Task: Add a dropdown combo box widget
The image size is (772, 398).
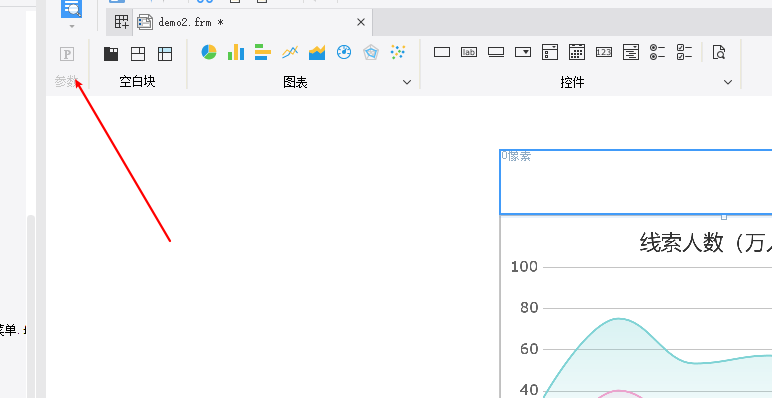Action: click(x=523, y=52)
